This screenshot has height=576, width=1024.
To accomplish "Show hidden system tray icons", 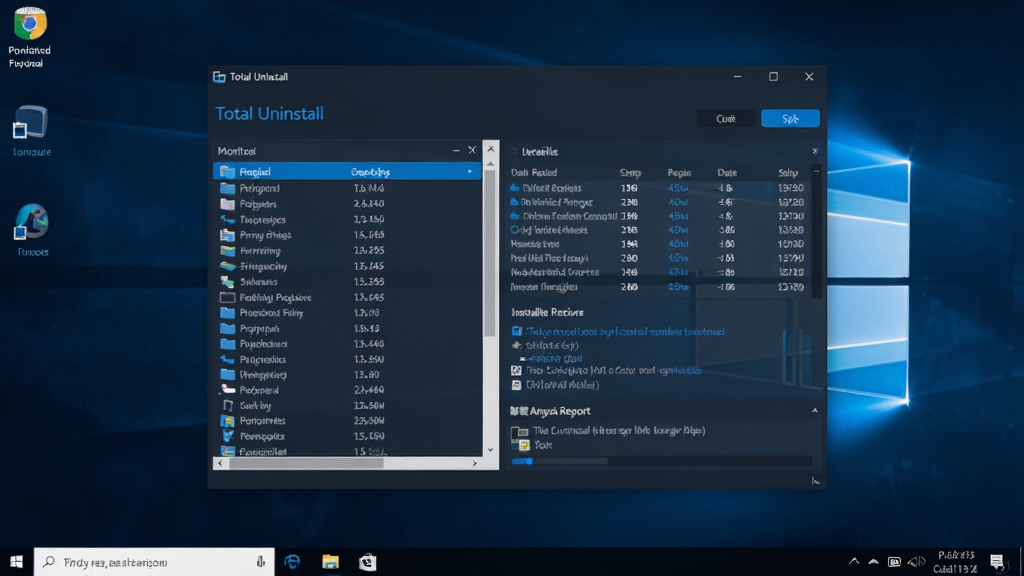I will pyautogui.click(x=854, y=562).
